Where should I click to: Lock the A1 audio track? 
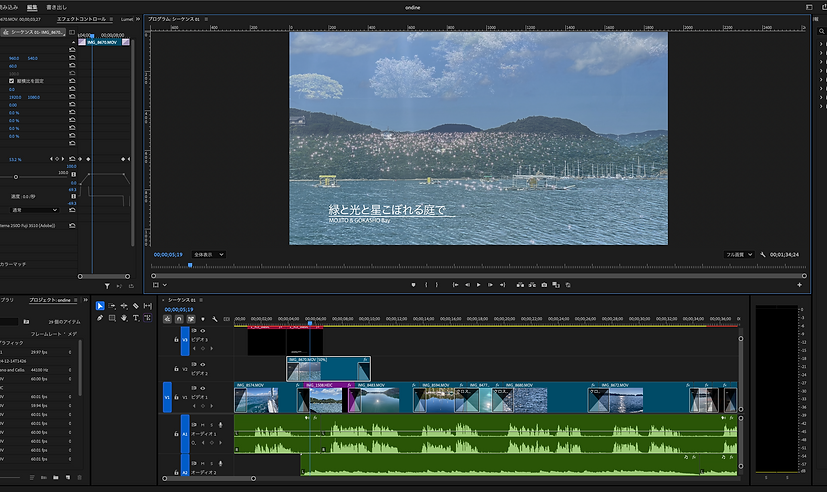176,433
